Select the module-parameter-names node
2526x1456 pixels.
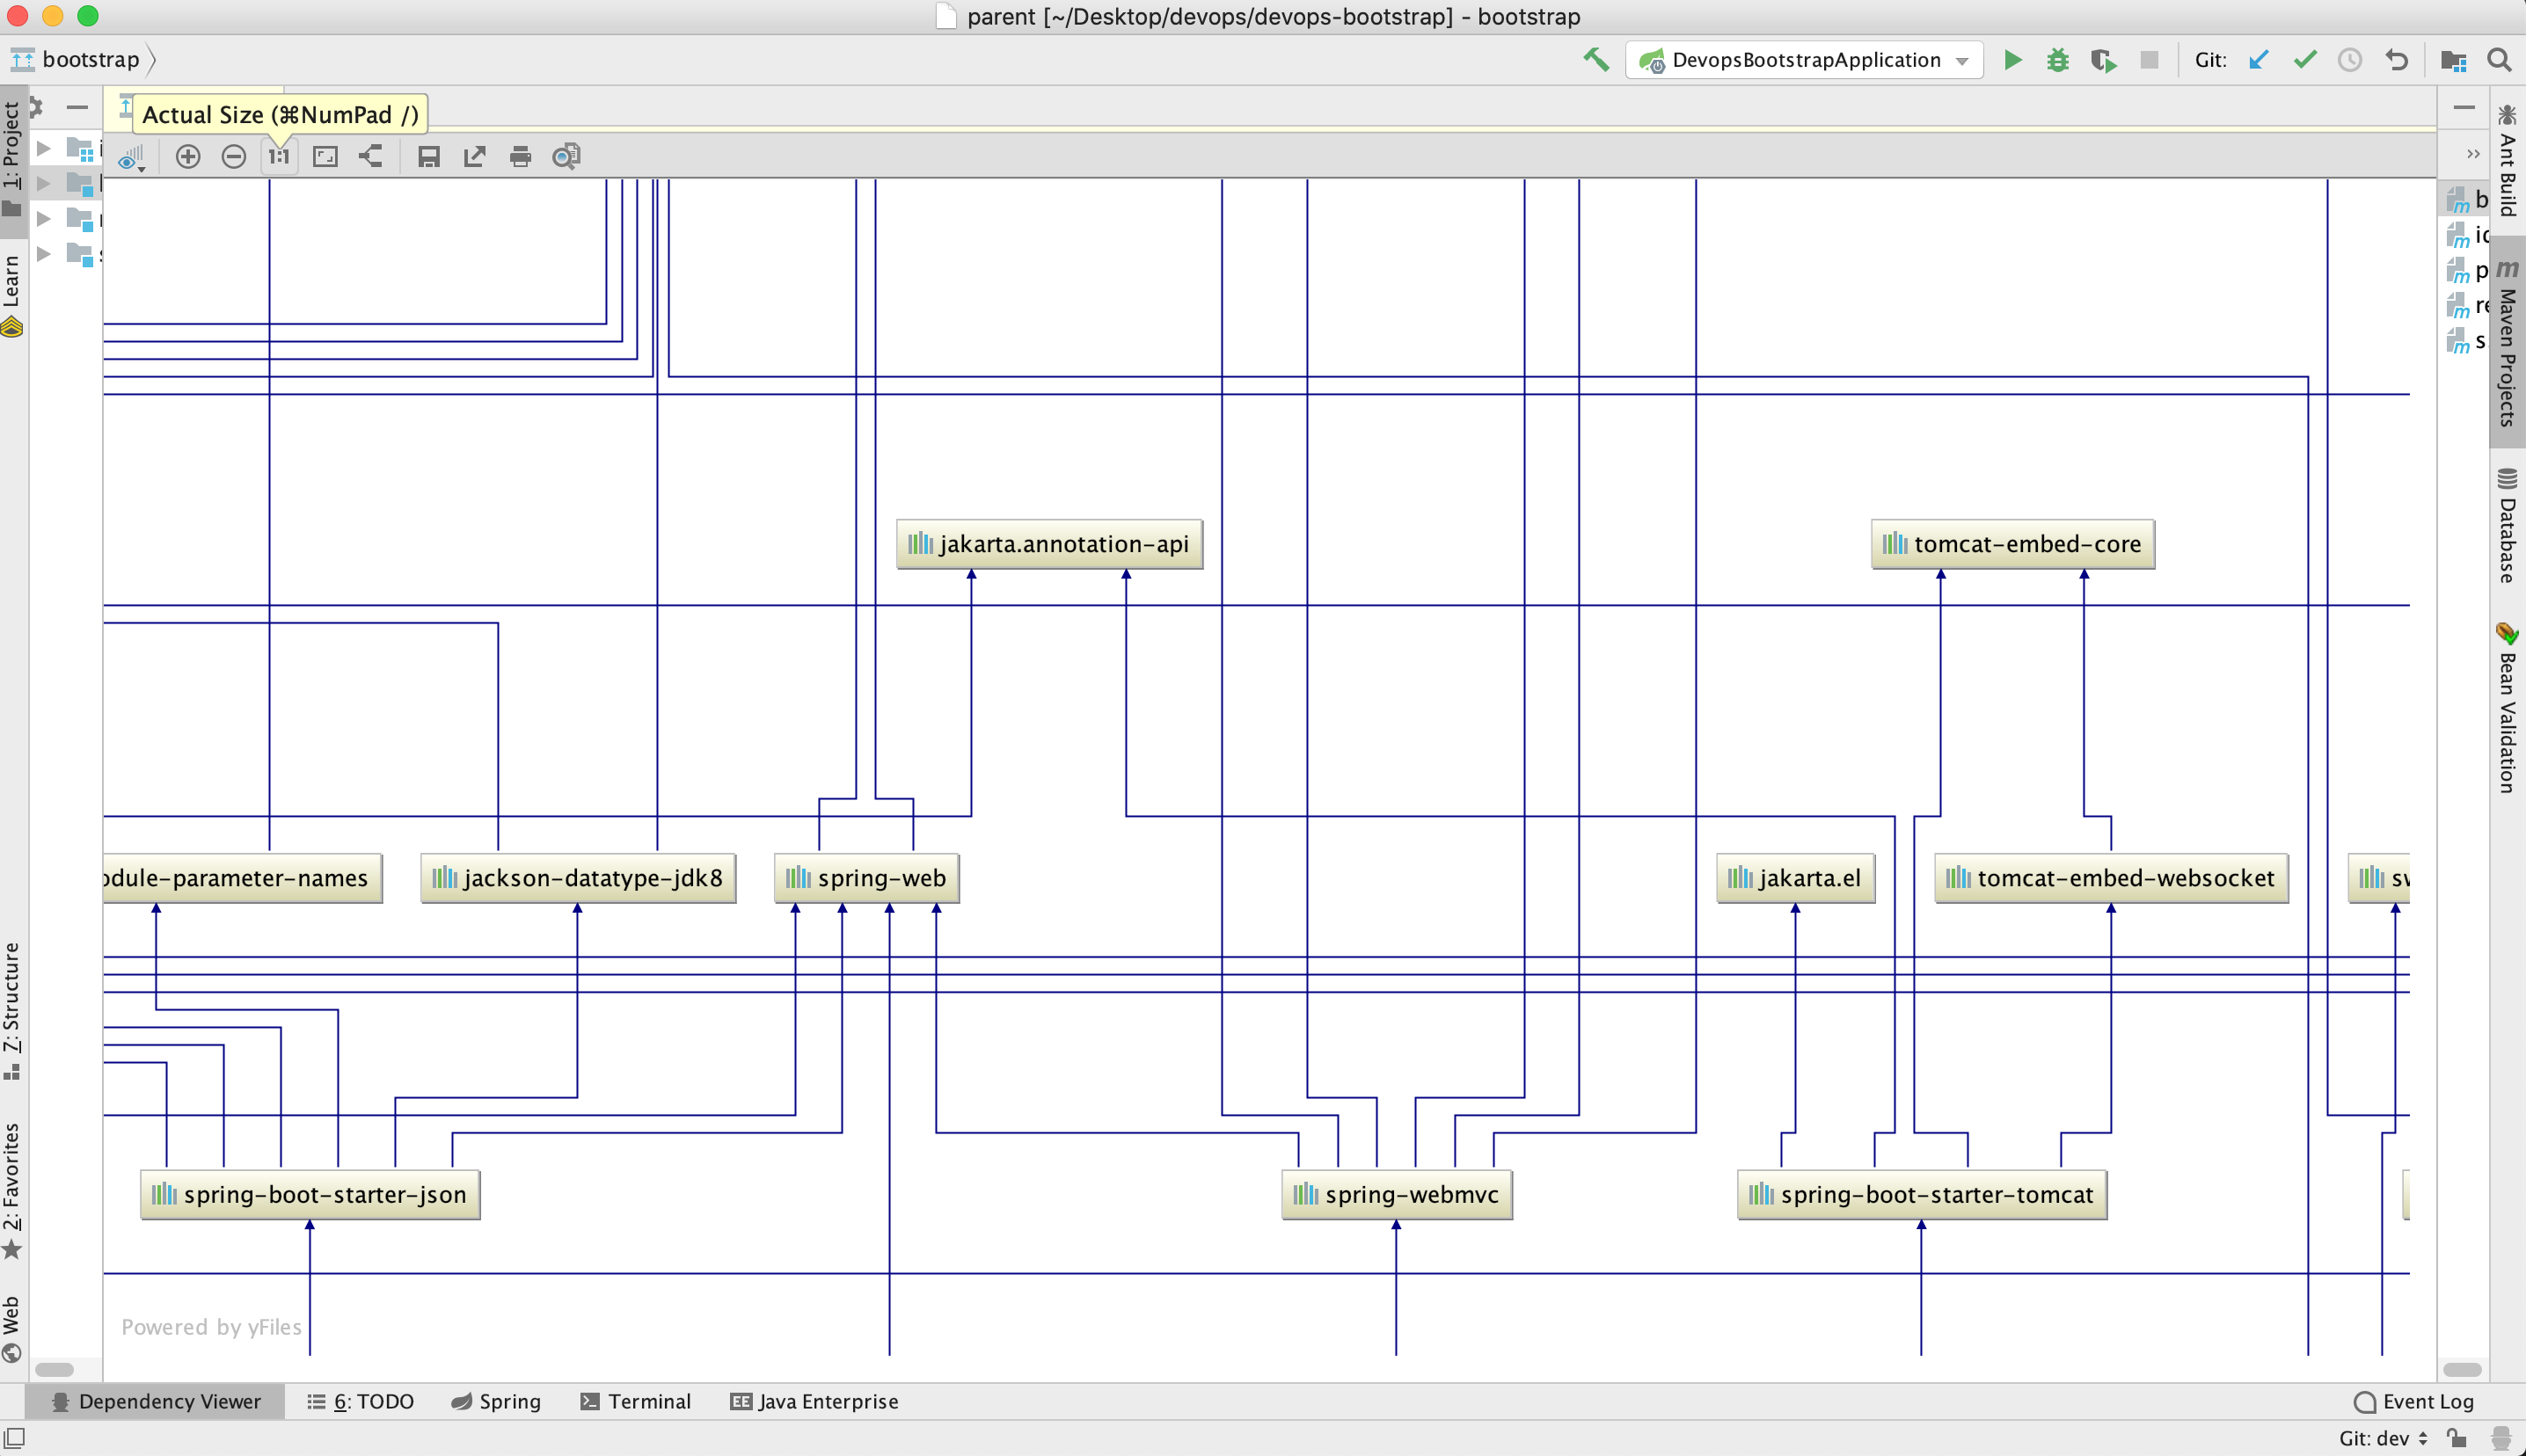(242, 878)
